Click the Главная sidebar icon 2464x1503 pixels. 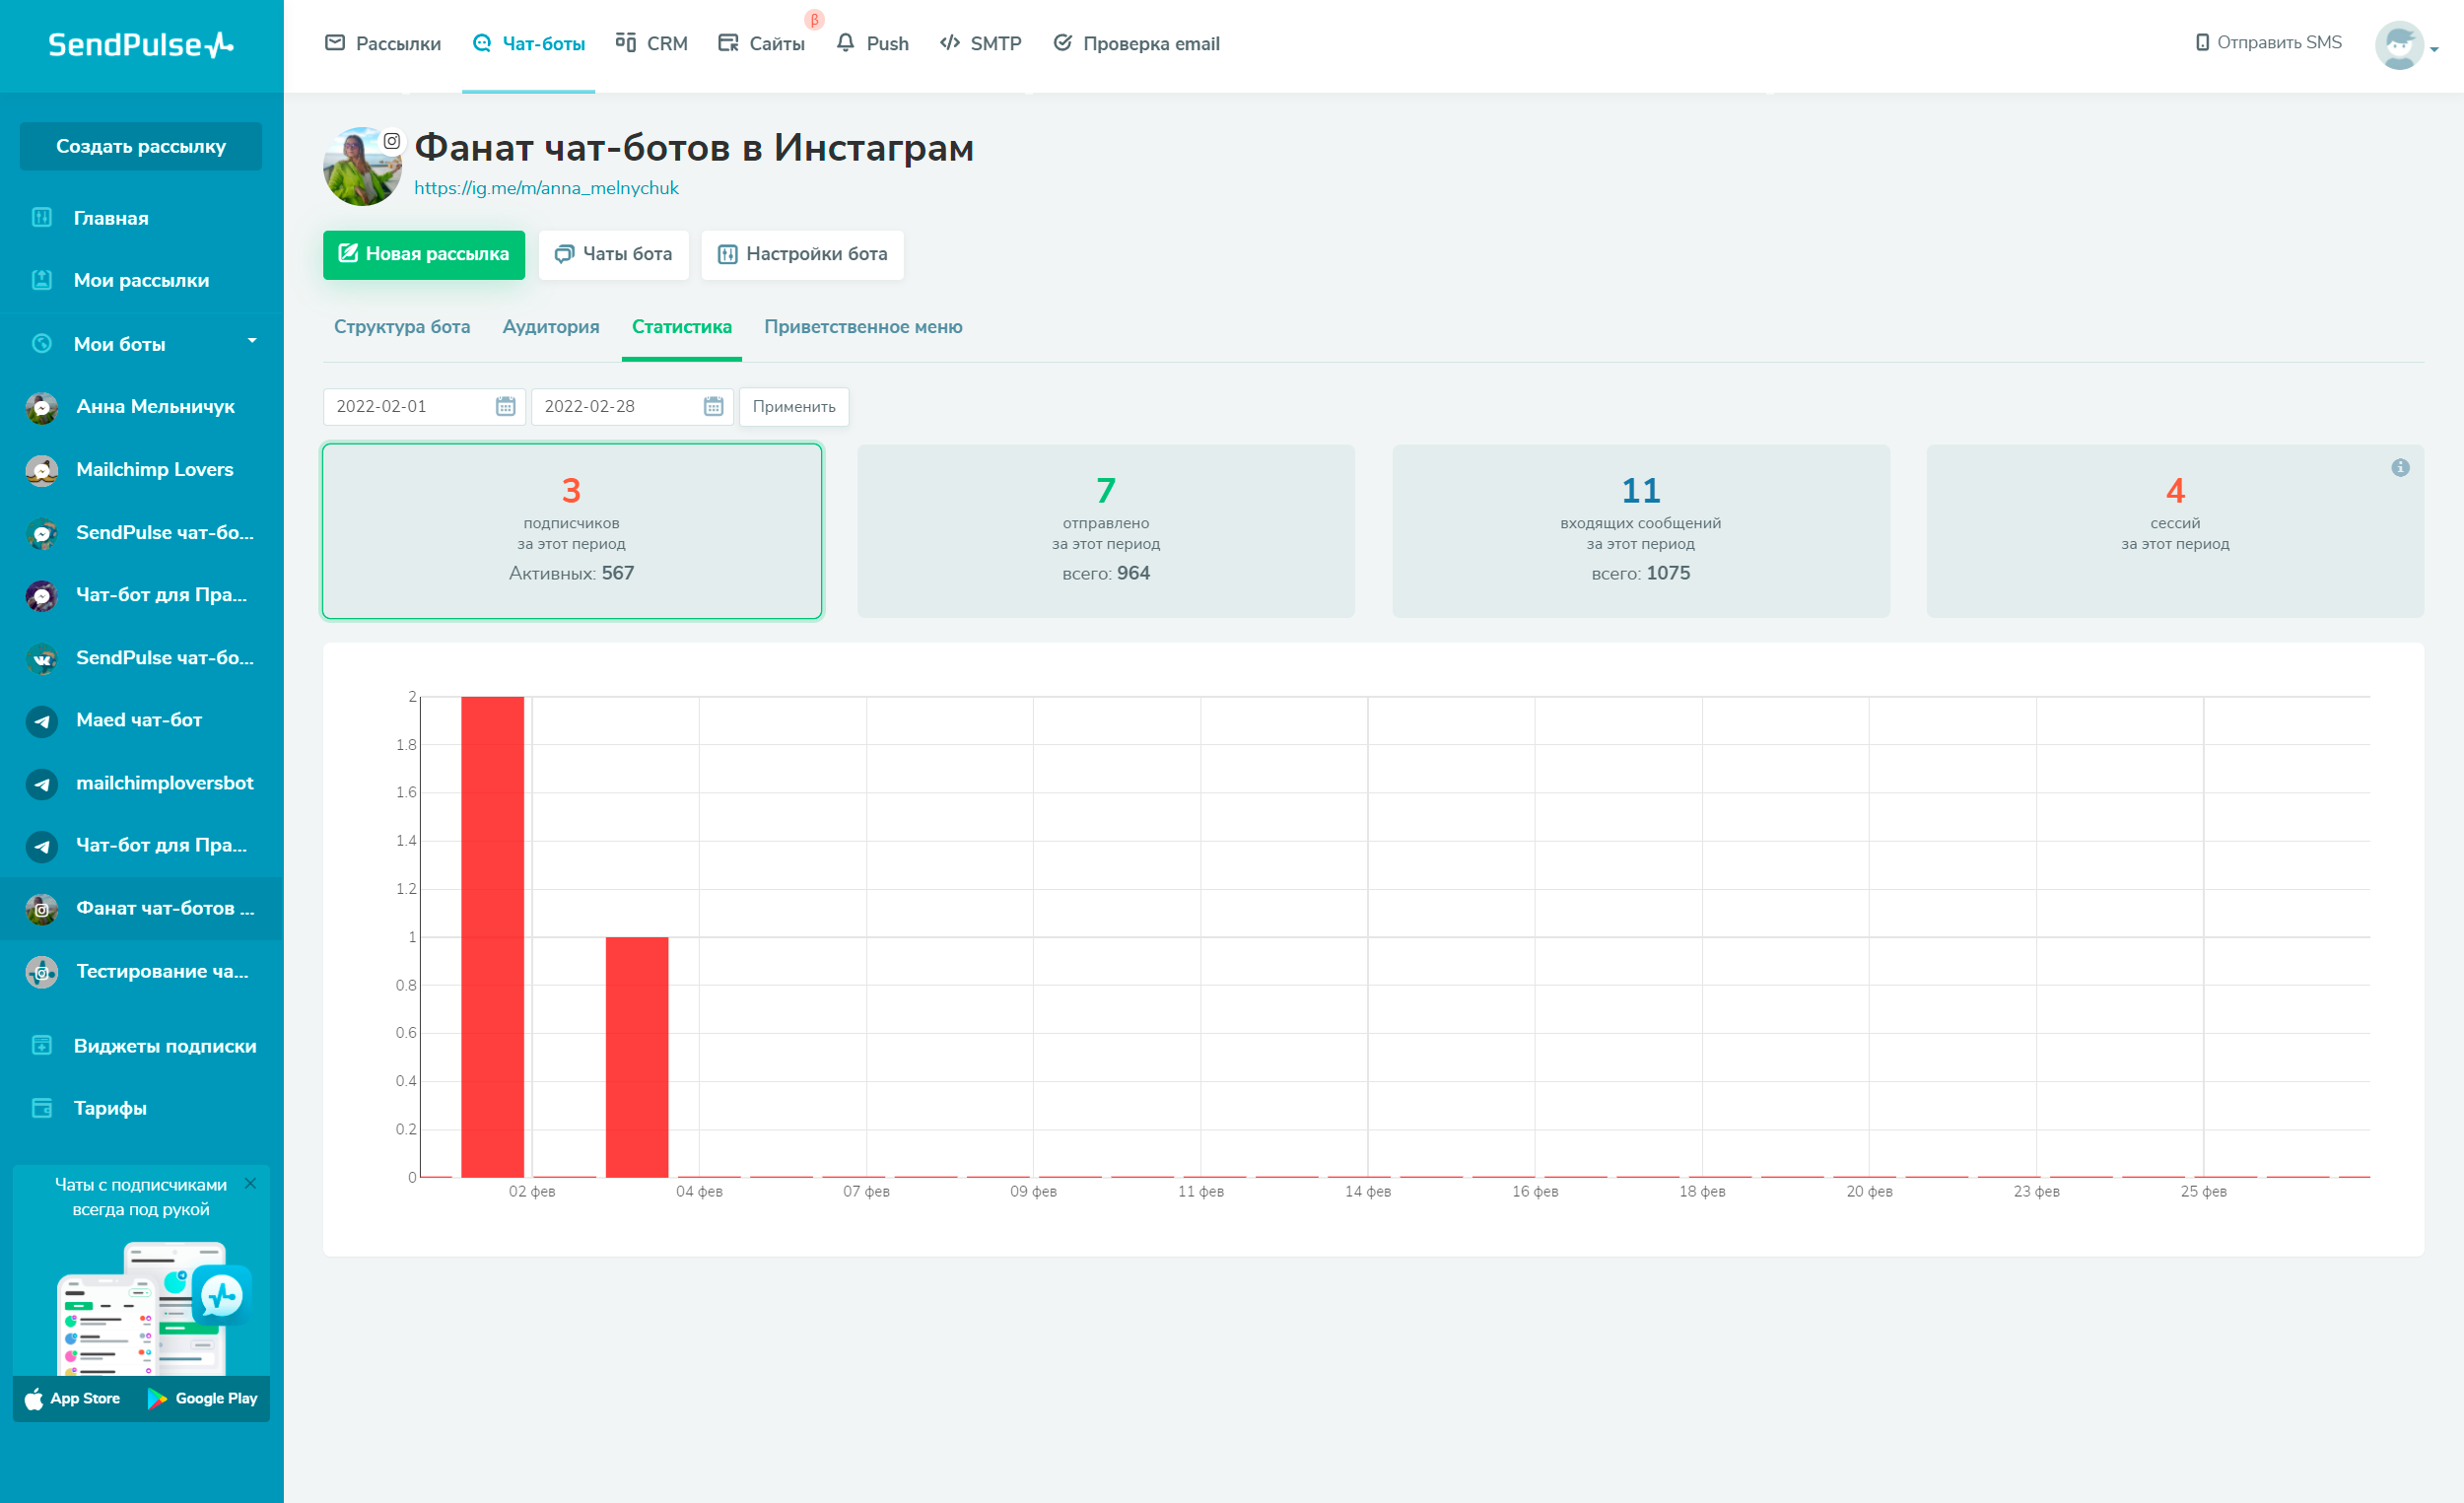(42, 217)
